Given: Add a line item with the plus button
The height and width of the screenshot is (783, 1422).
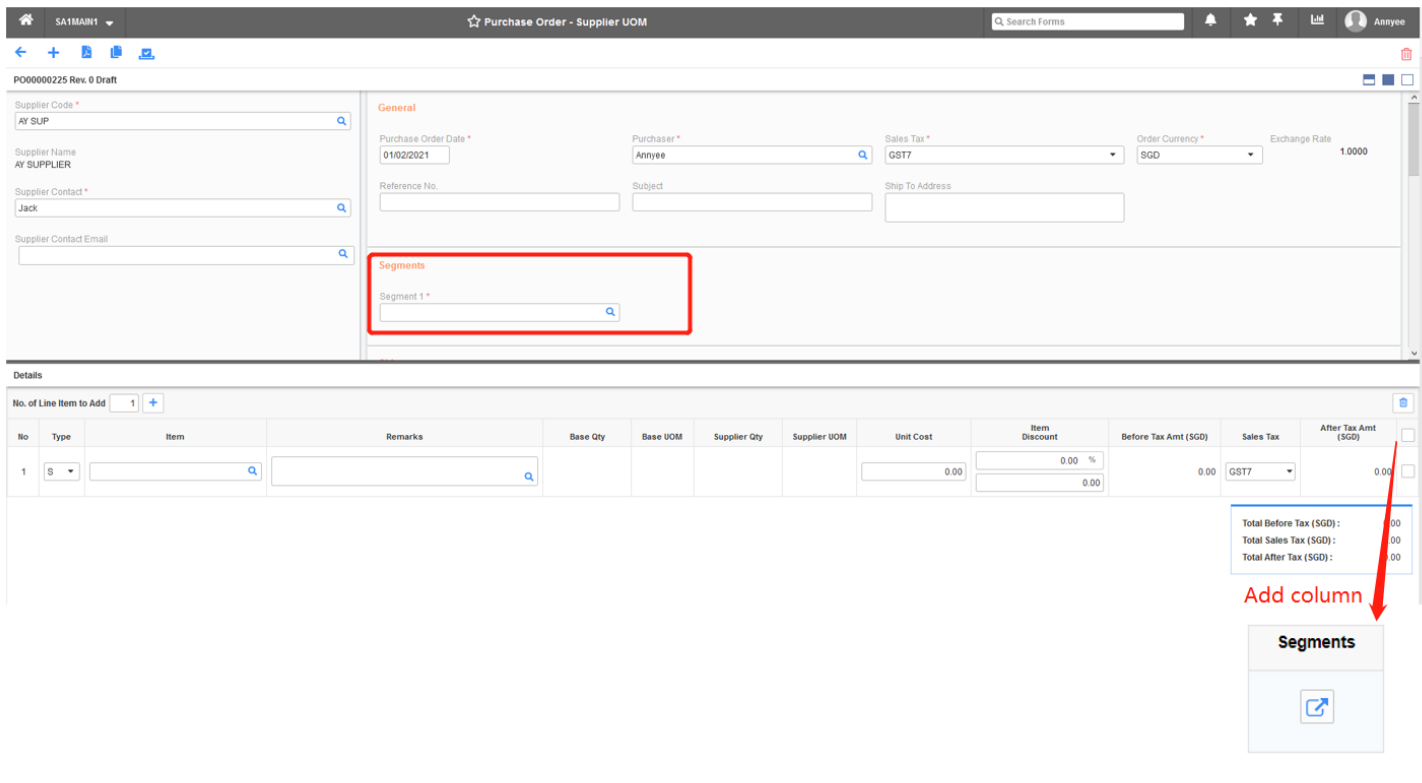Looking at the screenshot, I should (153, 402).
